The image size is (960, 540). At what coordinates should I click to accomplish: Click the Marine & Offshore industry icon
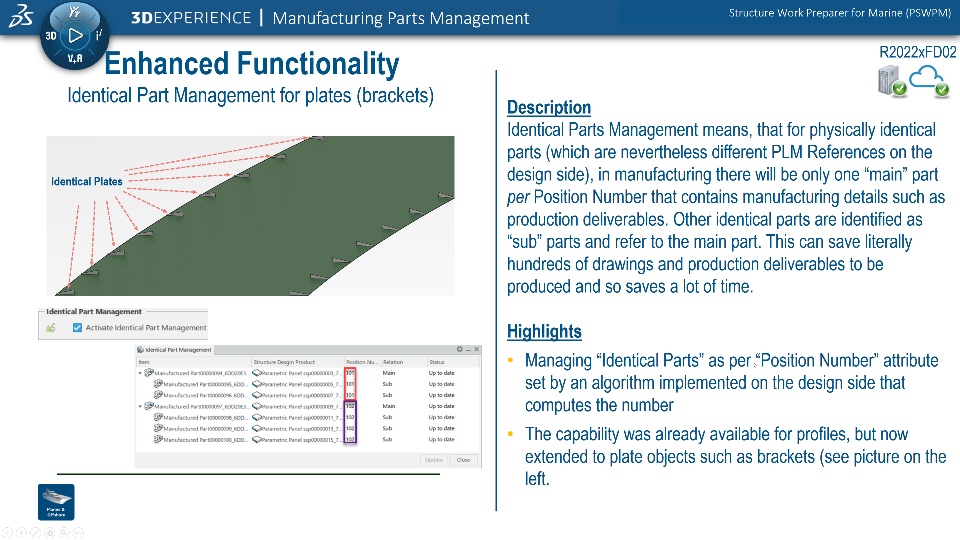point(56,502)
